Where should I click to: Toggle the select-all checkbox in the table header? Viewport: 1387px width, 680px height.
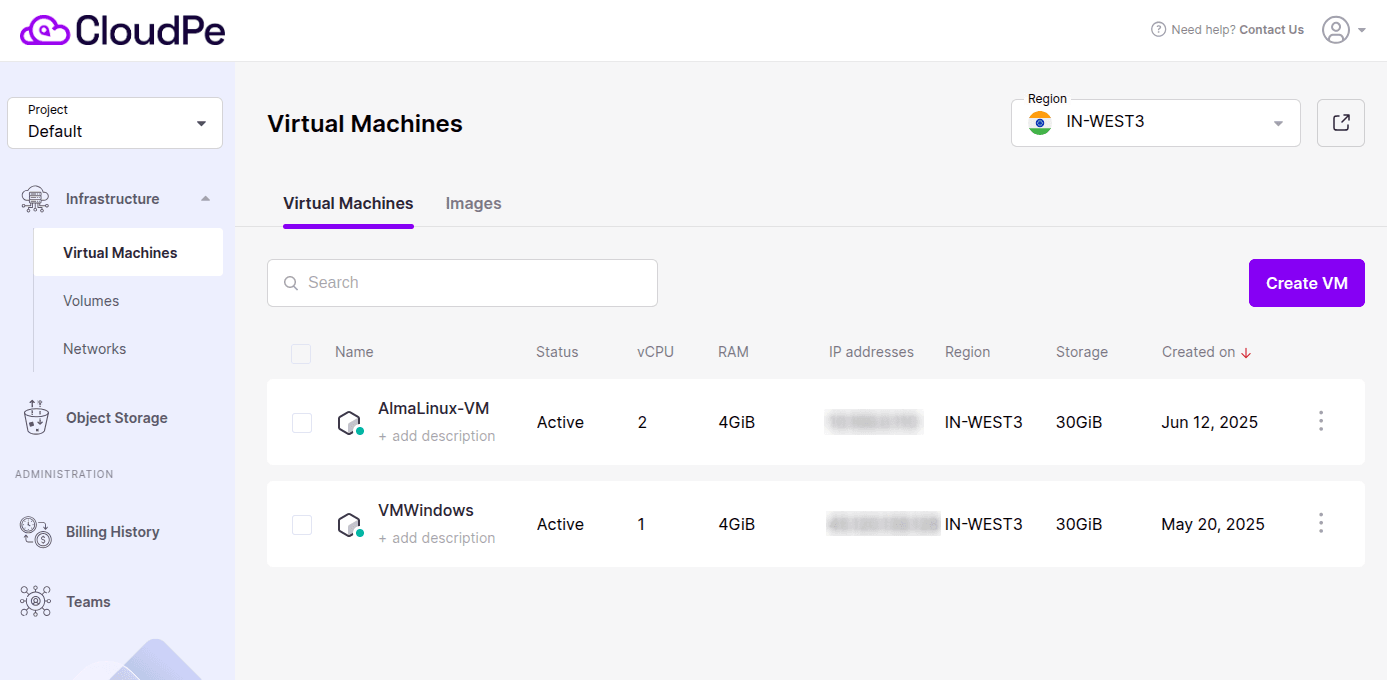[x=301, y=353]
